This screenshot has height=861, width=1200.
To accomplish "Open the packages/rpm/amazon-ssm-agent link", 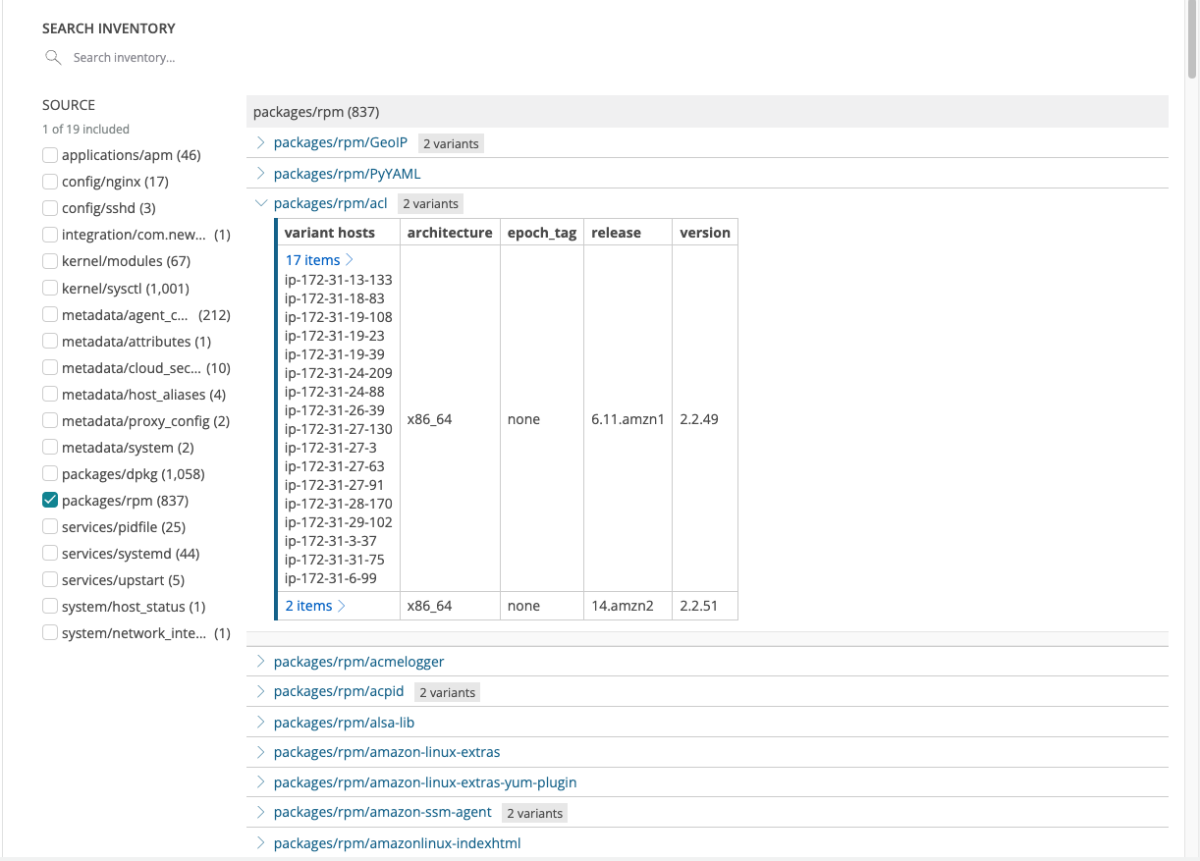I will [x=383, y=812].
